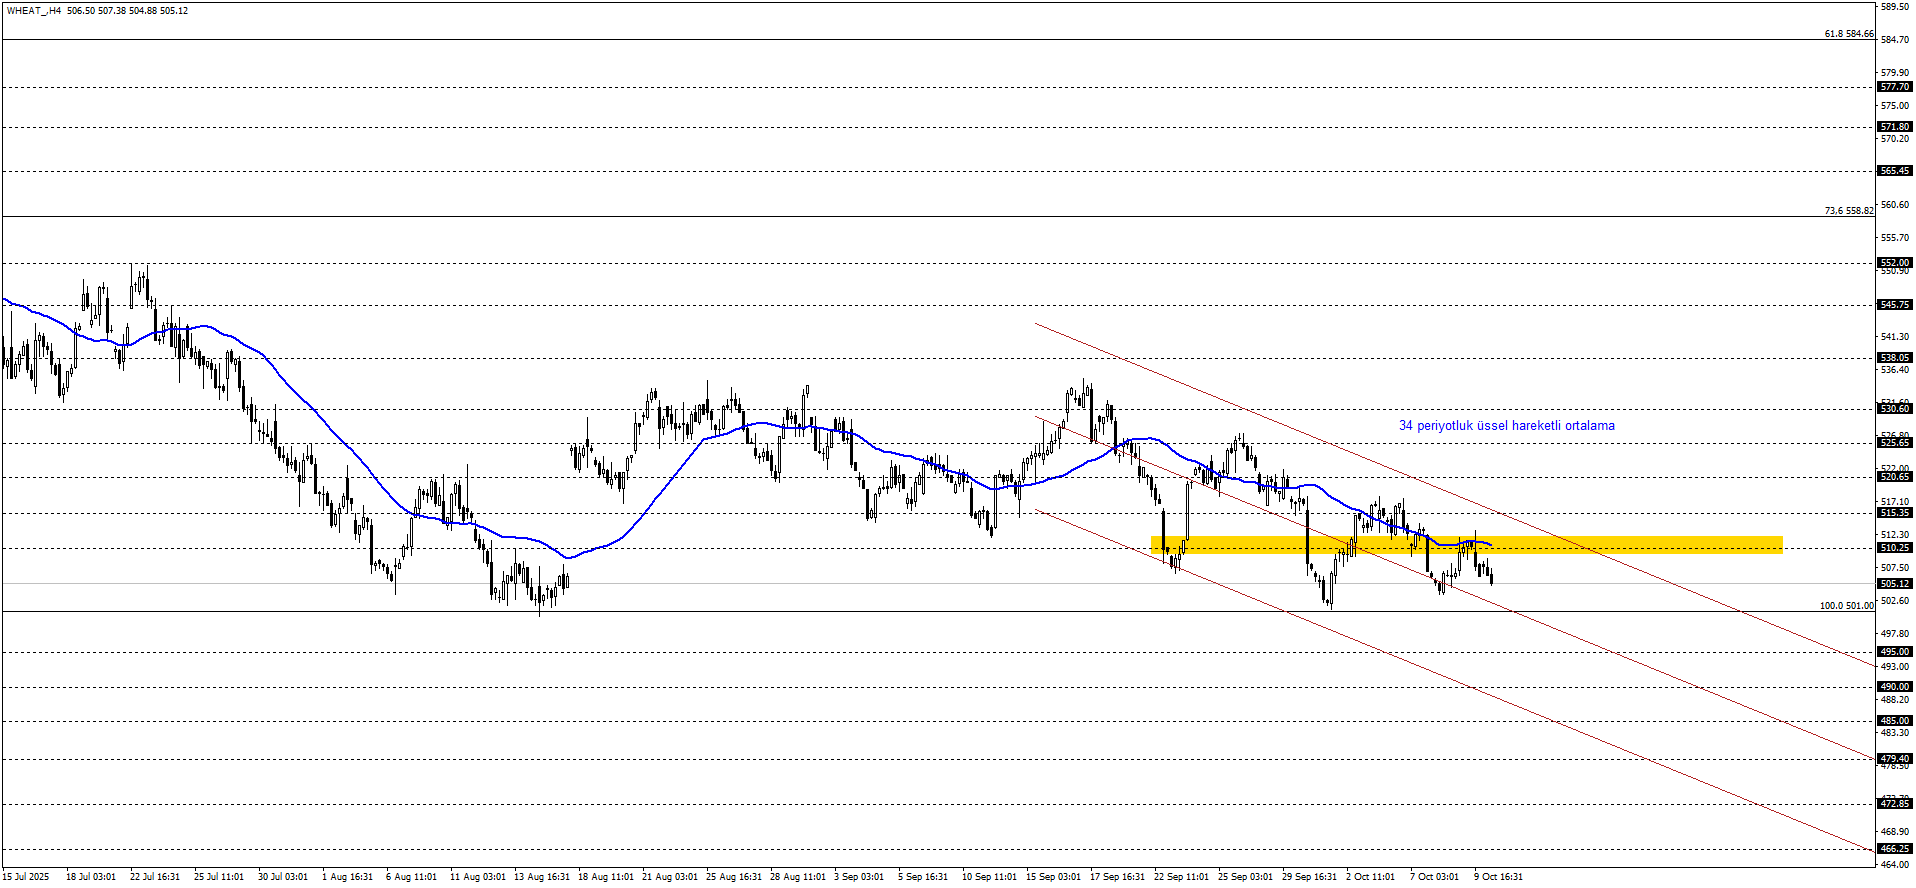The height and width of the screenshot is (888, 1916).
Task: Click the current price 505.12 tag
Action: coord(1895,584)
